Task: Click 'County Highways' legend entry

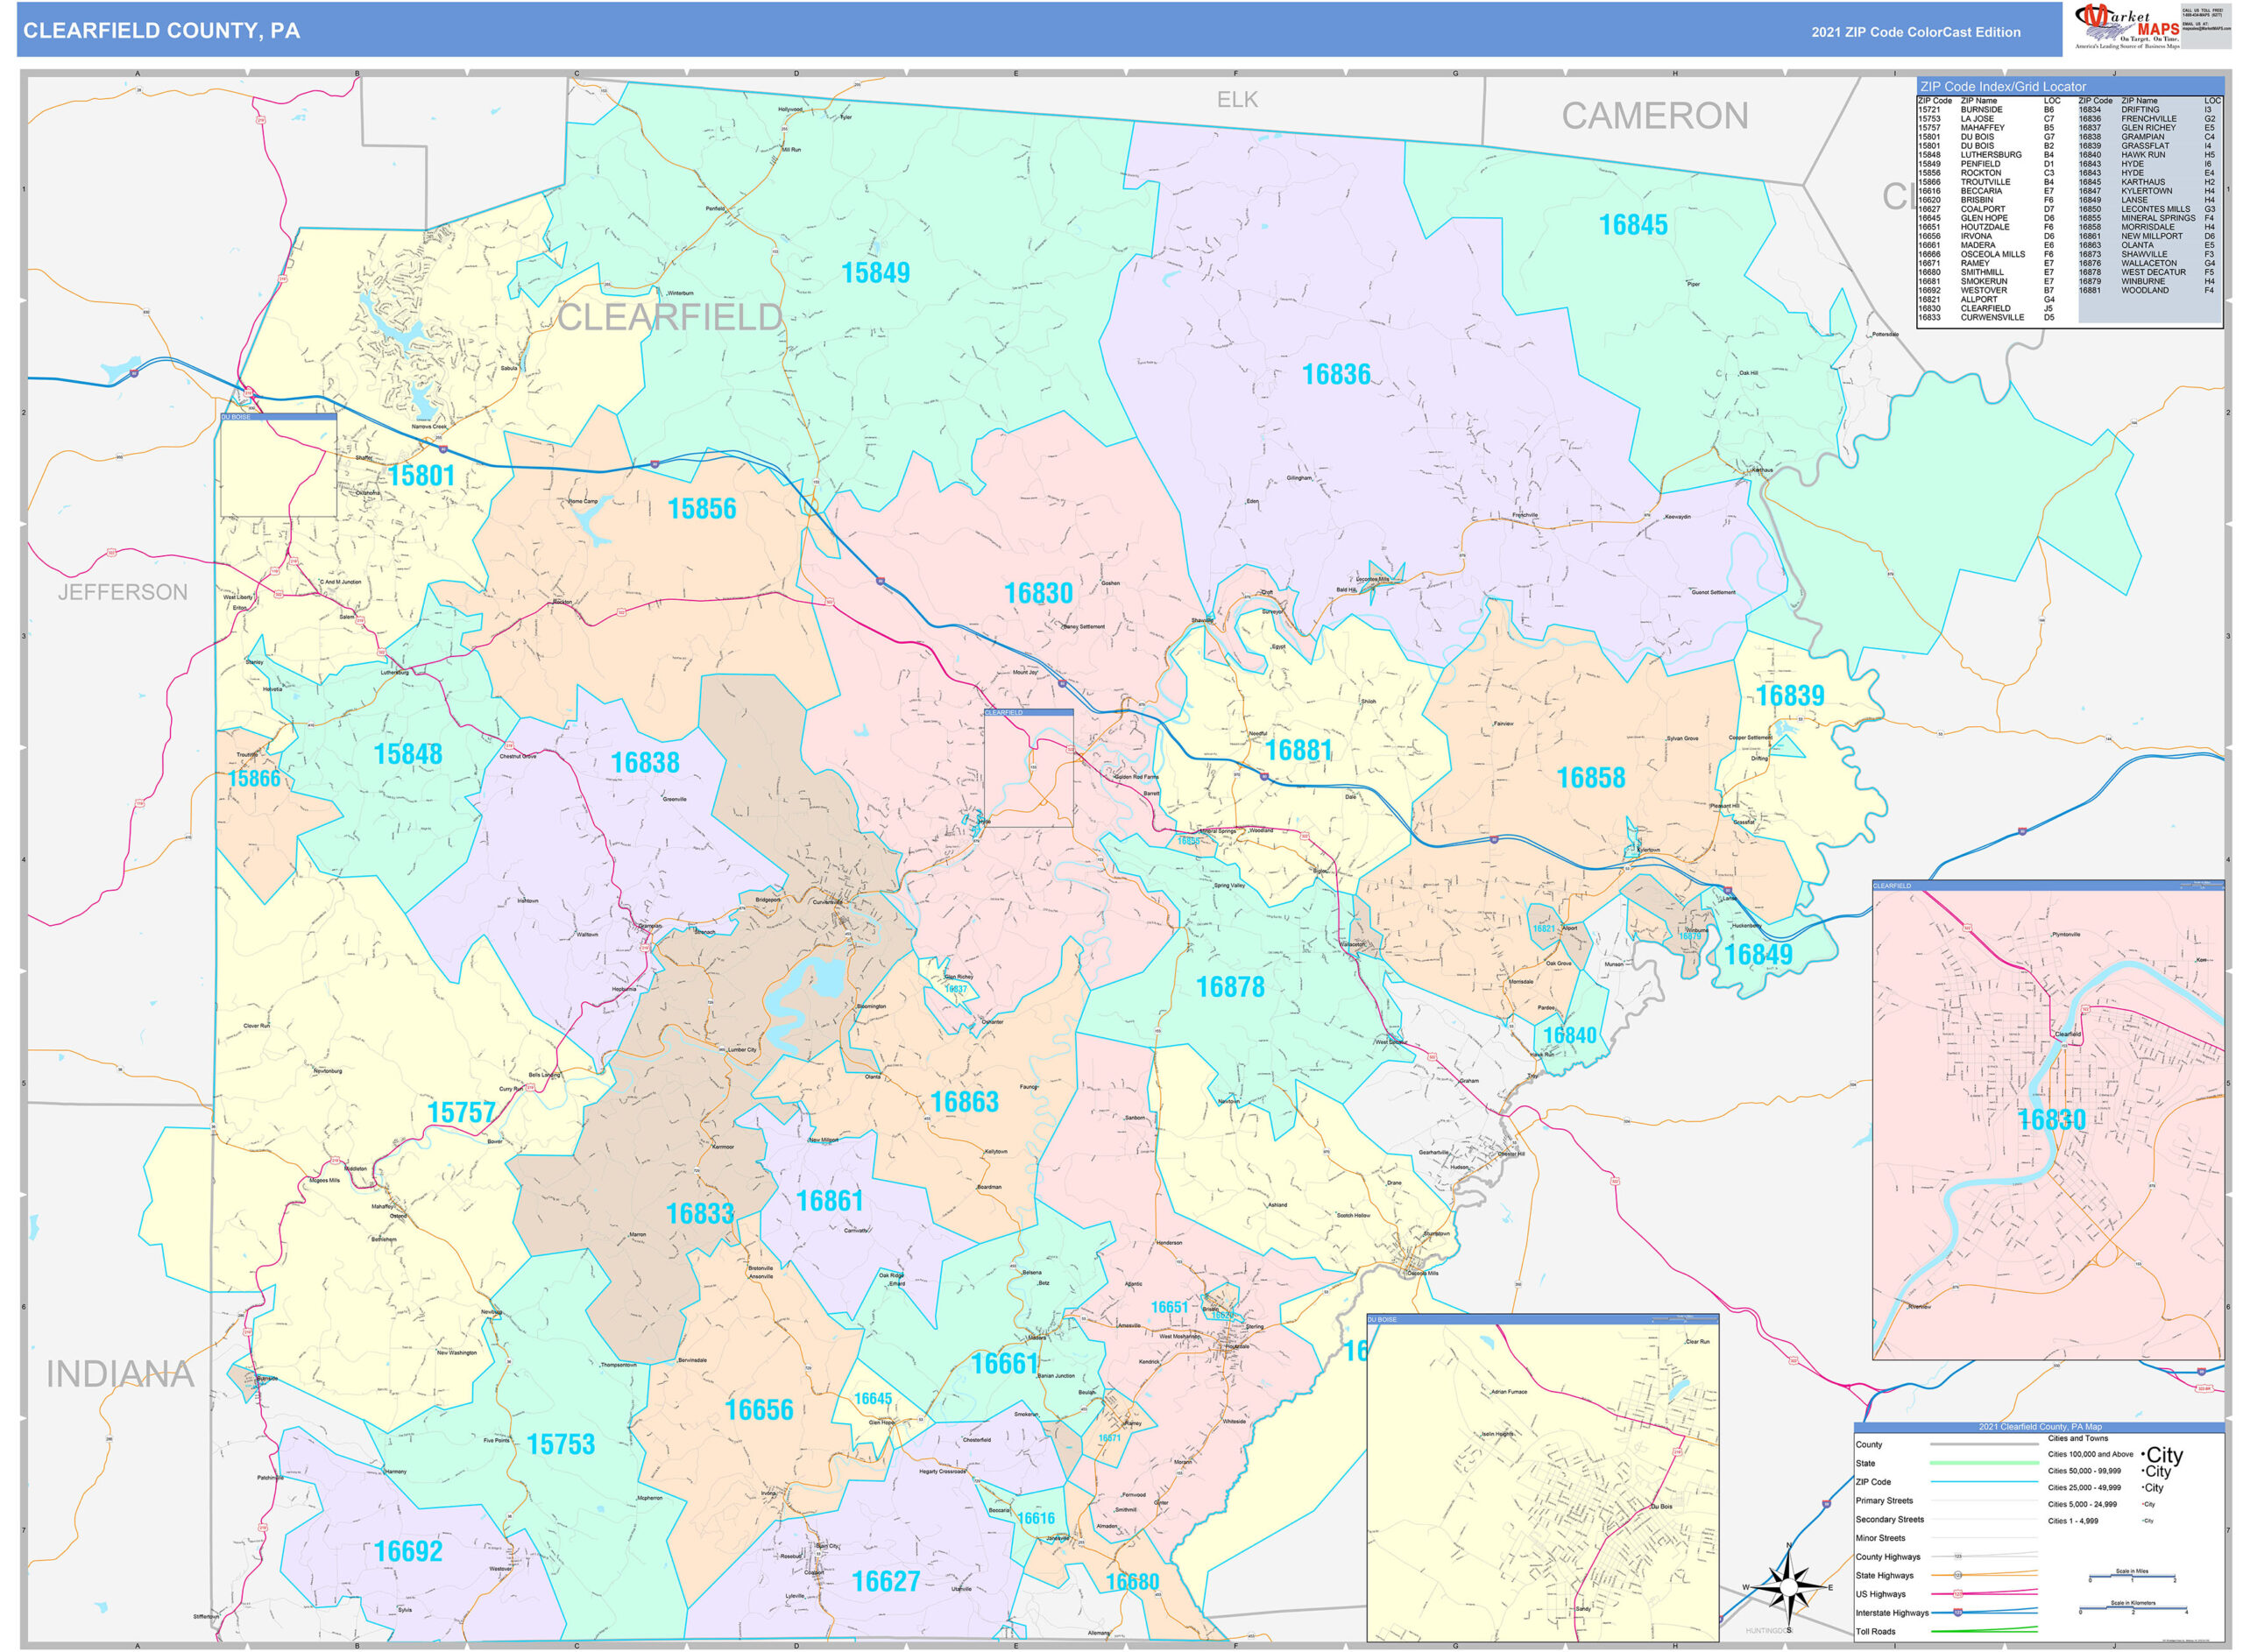Action: pos(1887,1557)
